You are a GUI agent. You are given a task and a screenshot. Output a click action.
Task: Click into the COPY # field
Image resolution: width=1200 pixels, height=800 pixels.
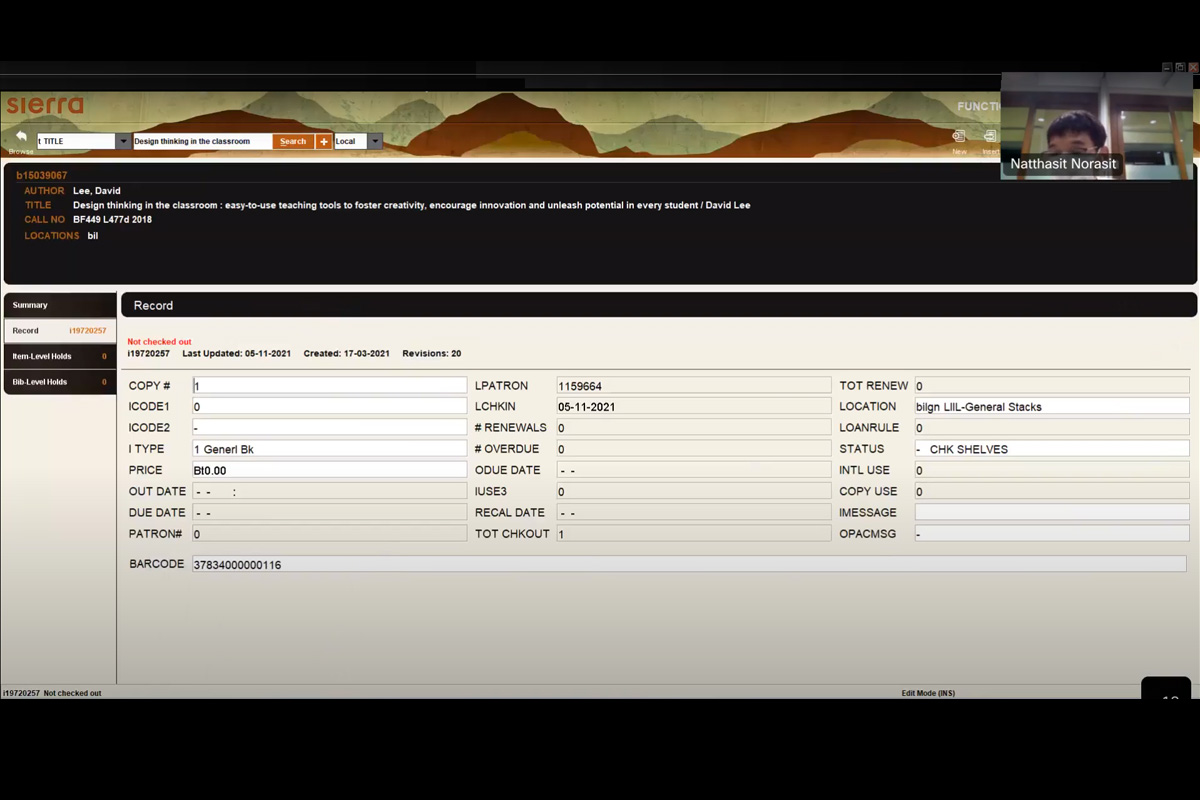pyautogui.click(x=329, y=386)
